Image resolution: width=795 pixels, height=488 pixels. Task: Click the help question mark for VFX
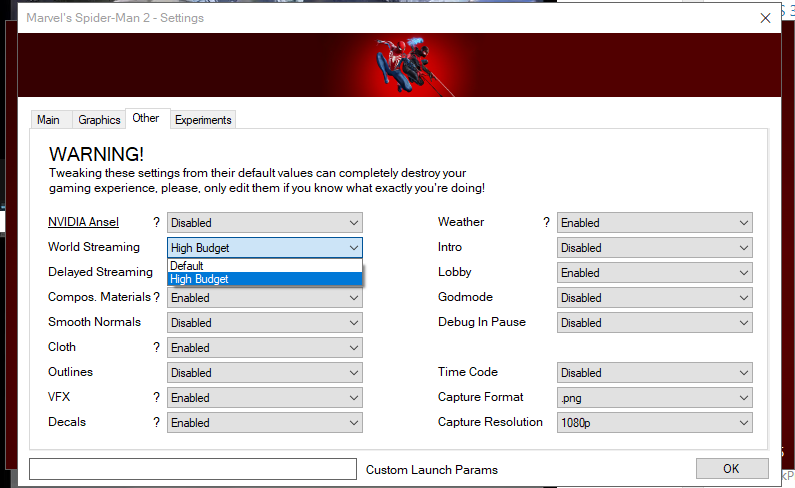pyautogui.click(x=156, y=397)
